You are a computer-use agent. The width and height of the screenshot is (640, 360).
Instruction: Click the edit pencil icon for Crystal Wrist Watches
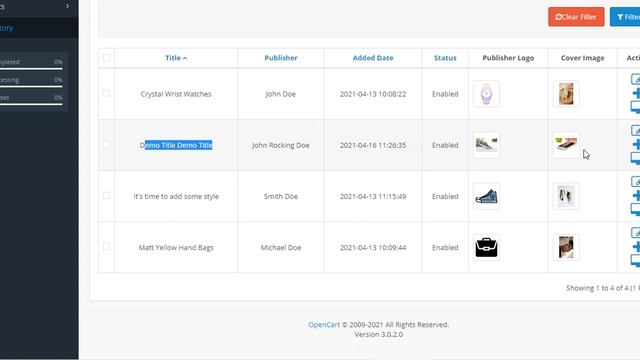coord(636,79)
